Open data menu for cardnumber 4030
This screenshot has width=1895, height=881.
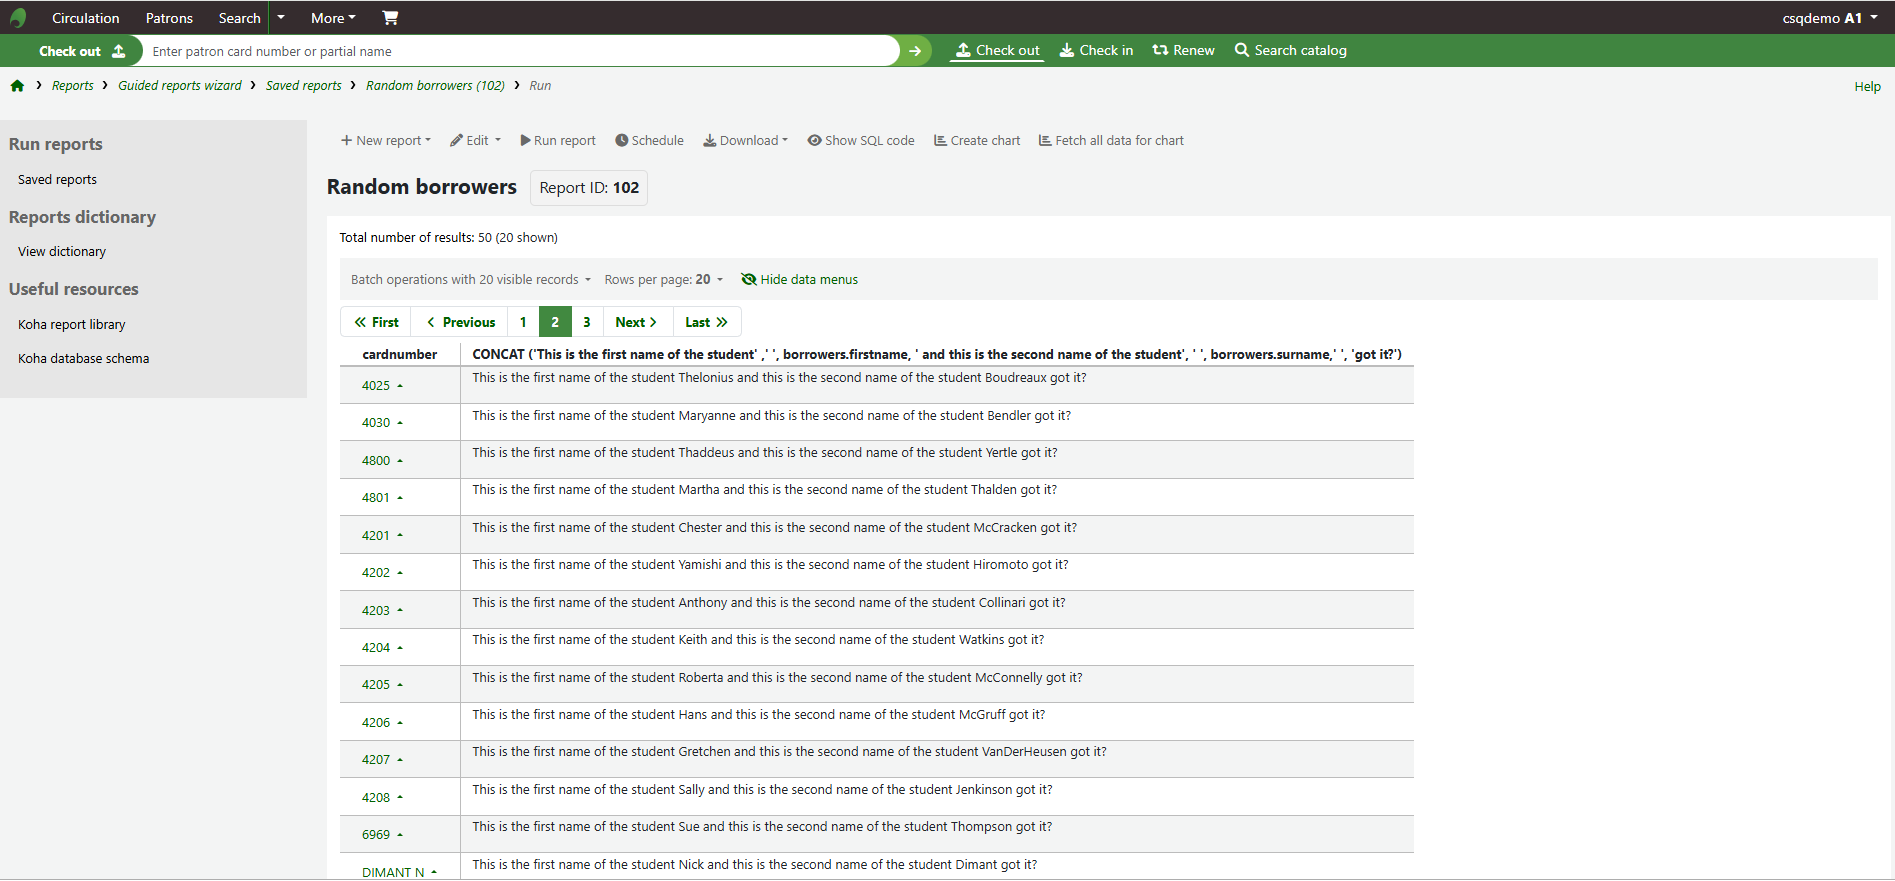(x=382, y=423)
